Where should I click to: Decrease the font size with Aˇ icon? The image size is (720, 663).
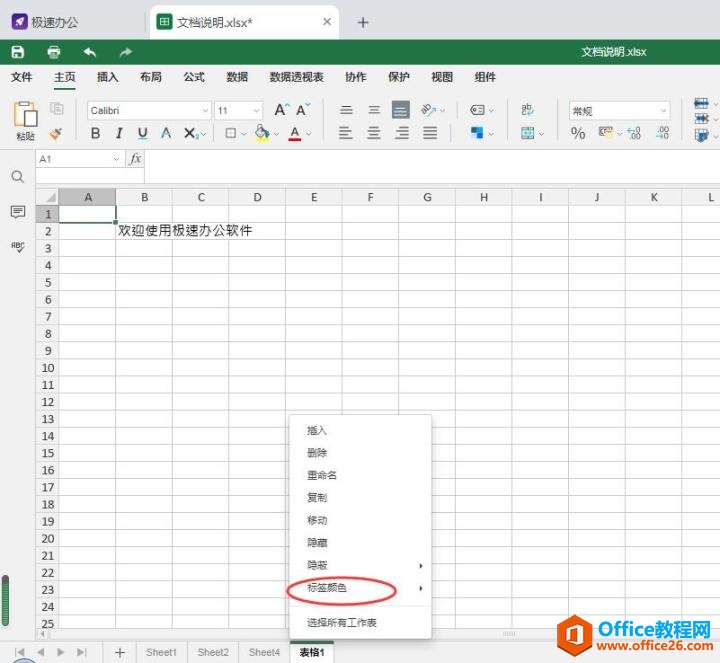(x=303, y=110)
